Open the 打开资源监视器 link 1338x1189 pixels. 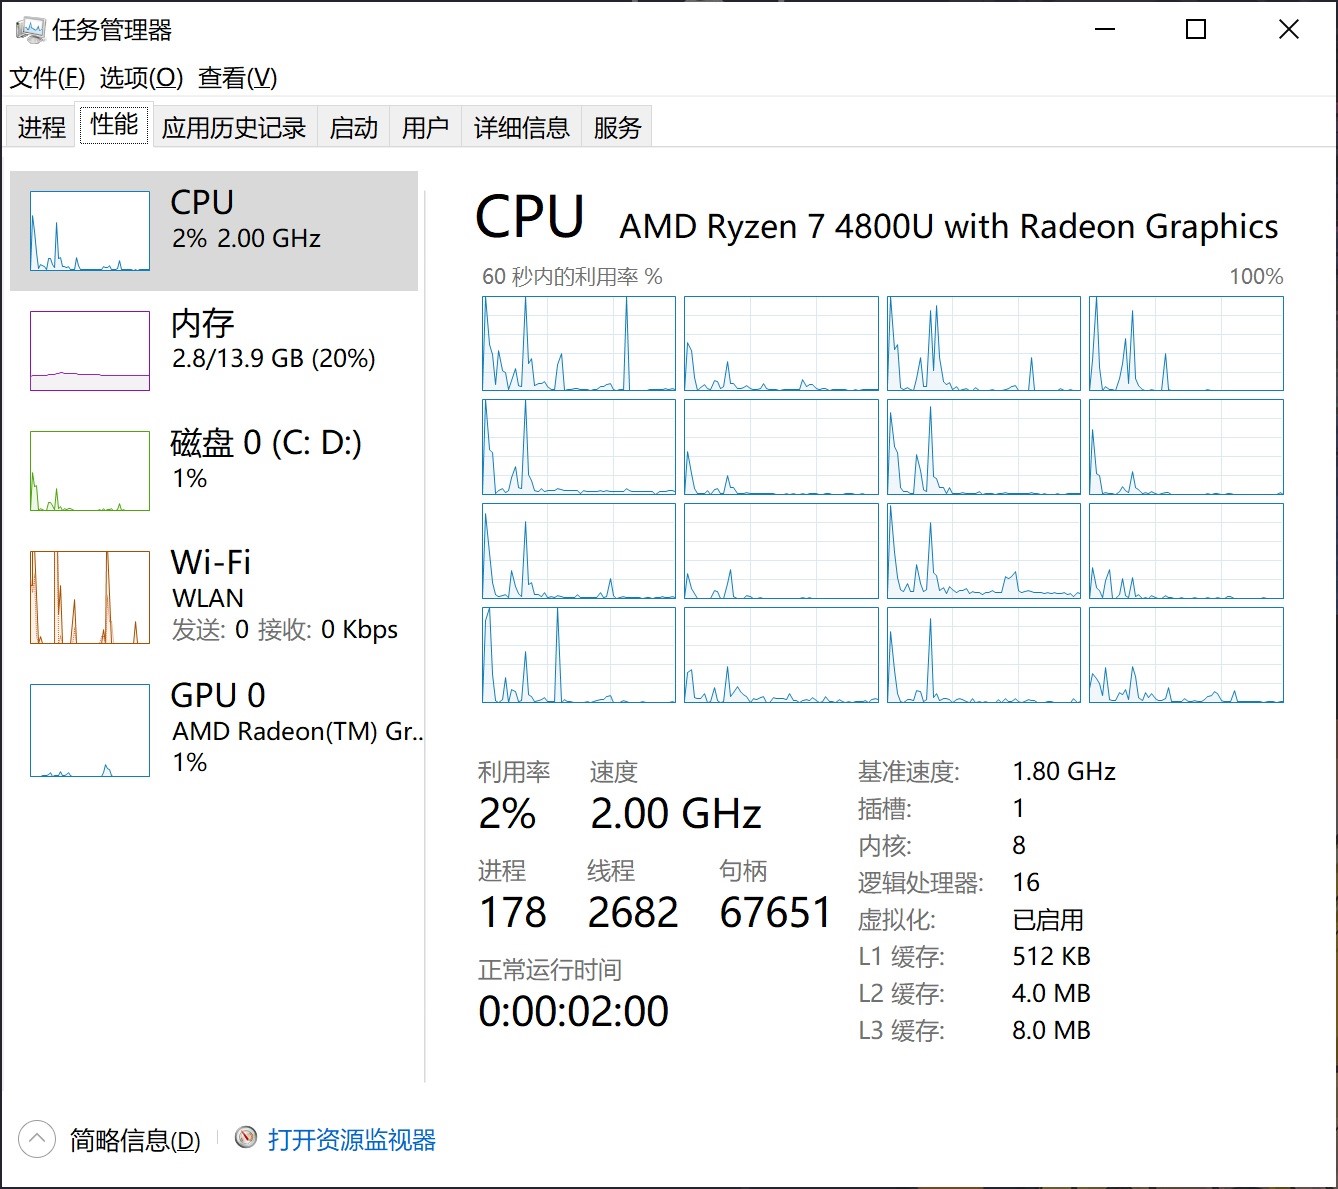pyautogui.click(x=352, y=1139)
